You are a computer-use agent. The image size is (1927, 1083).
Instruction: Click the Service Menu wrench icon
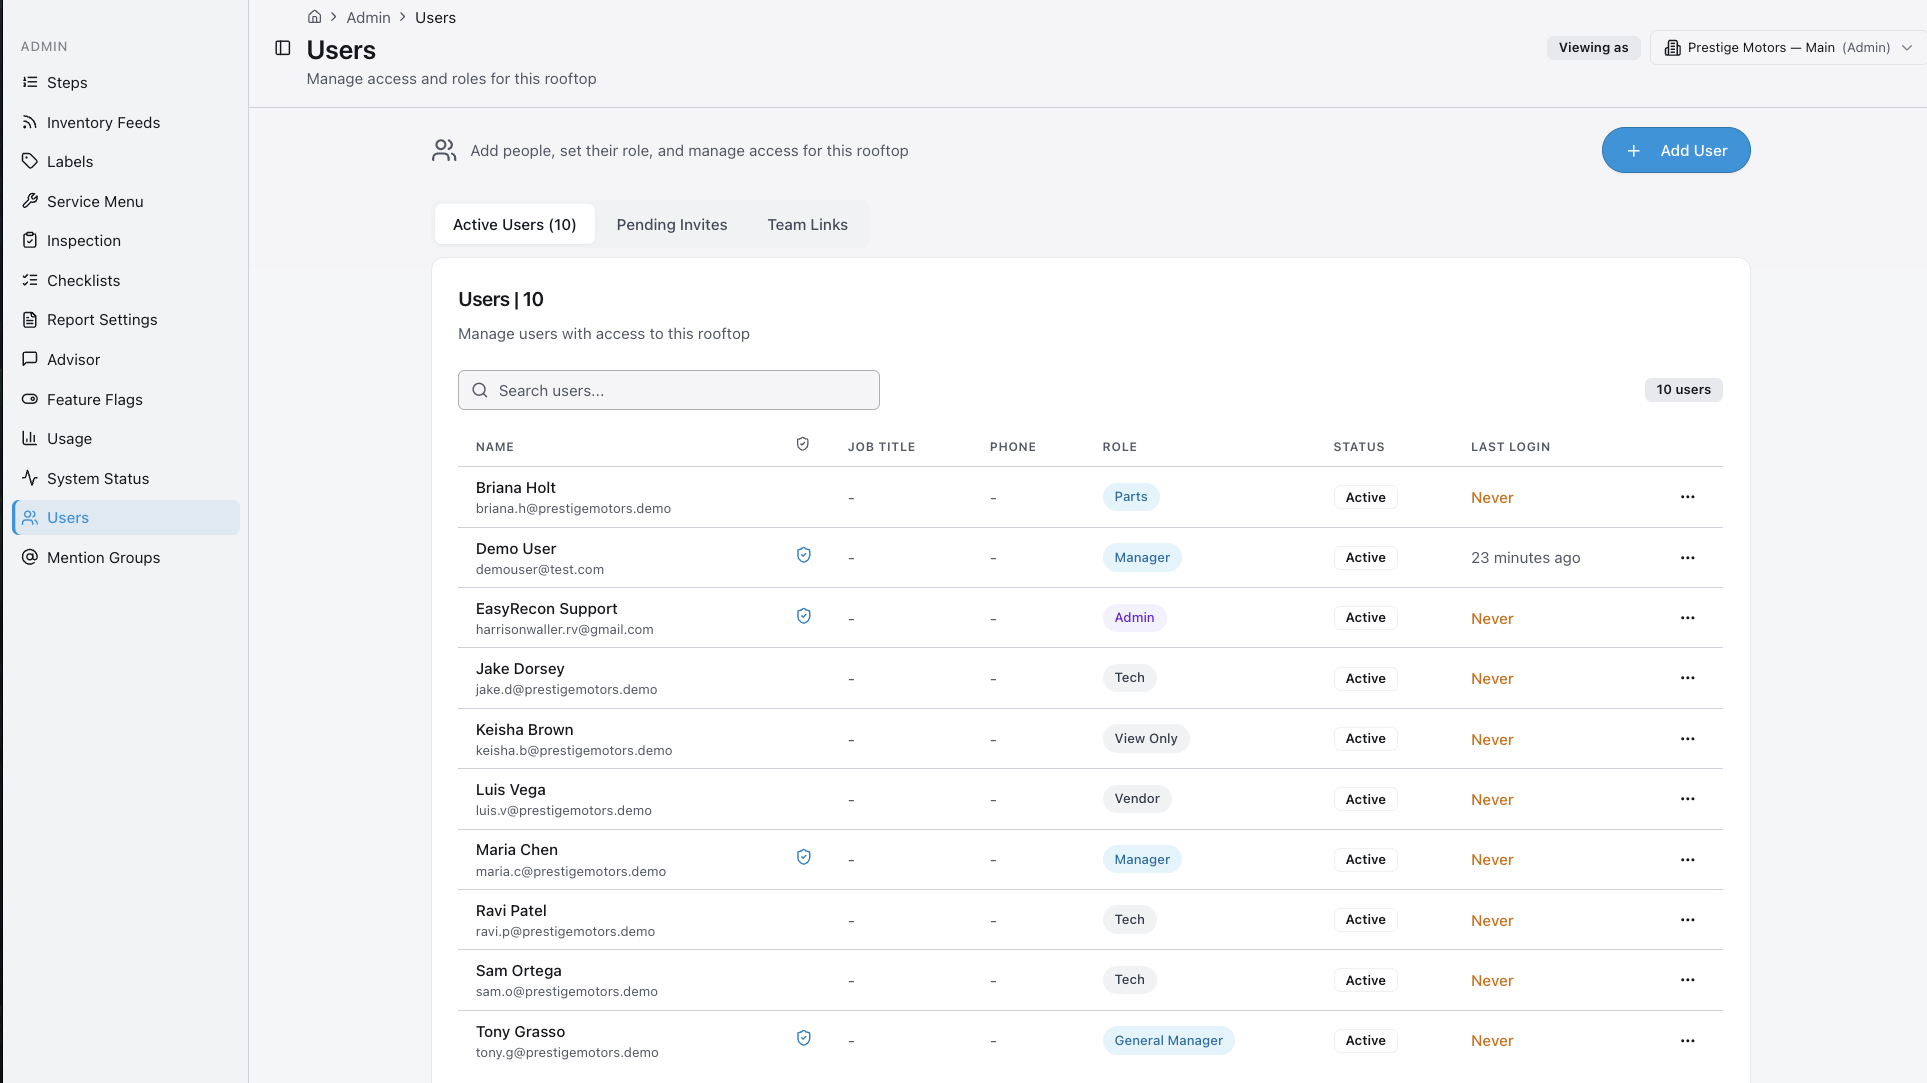(30, 201)
